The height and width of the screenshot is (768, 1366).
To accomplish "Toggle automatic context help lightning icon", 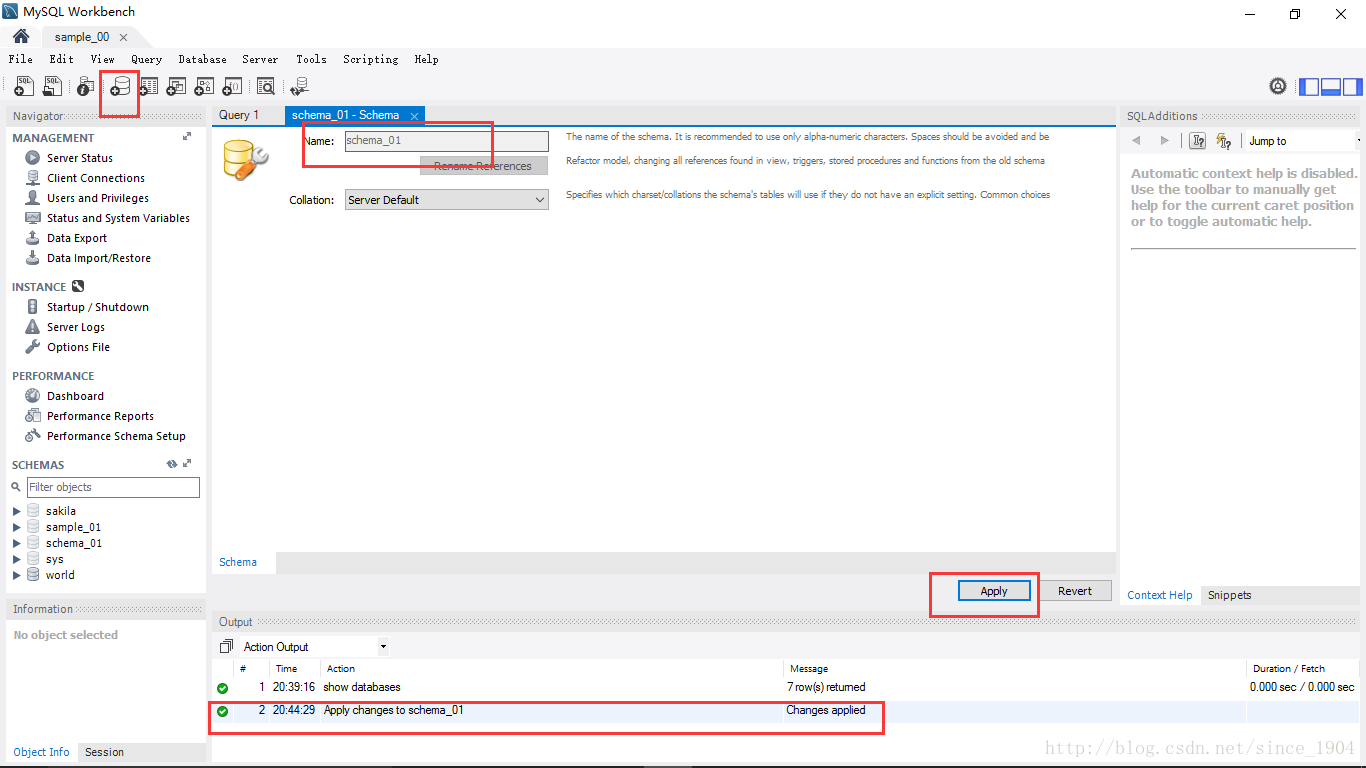I will point(1224,141).
